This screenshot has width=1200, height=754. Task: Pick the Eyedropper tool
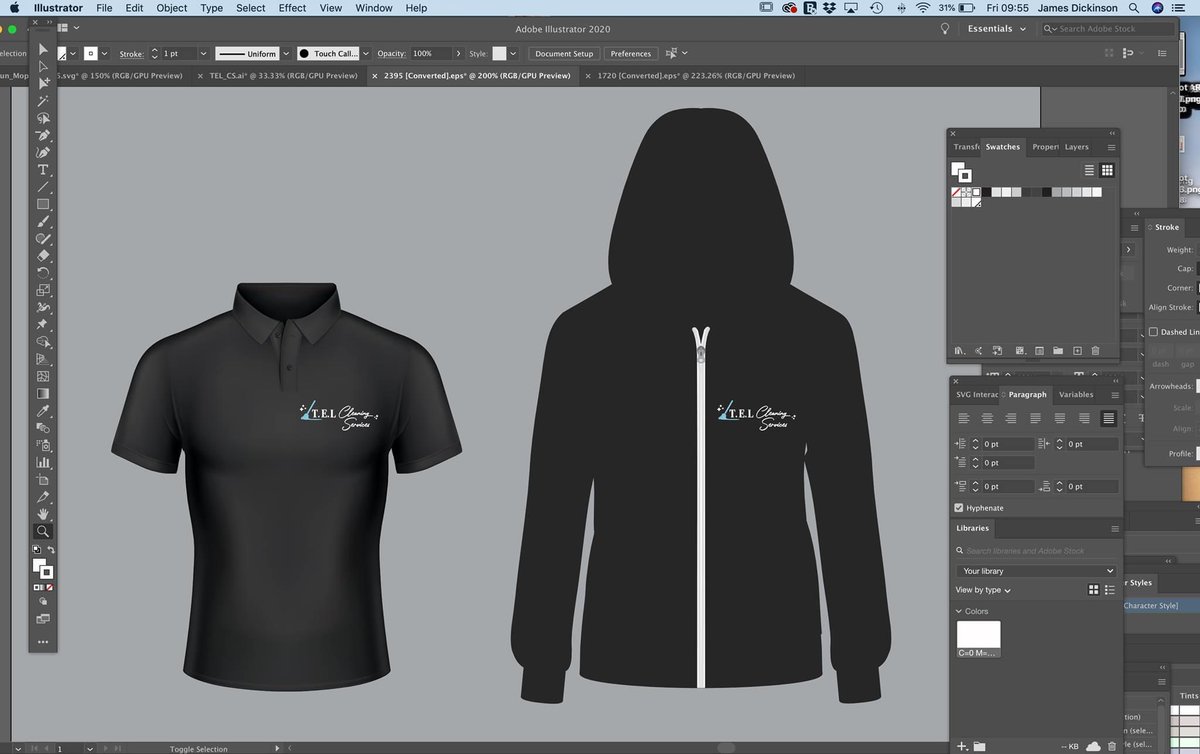click(x=43, y=411)
